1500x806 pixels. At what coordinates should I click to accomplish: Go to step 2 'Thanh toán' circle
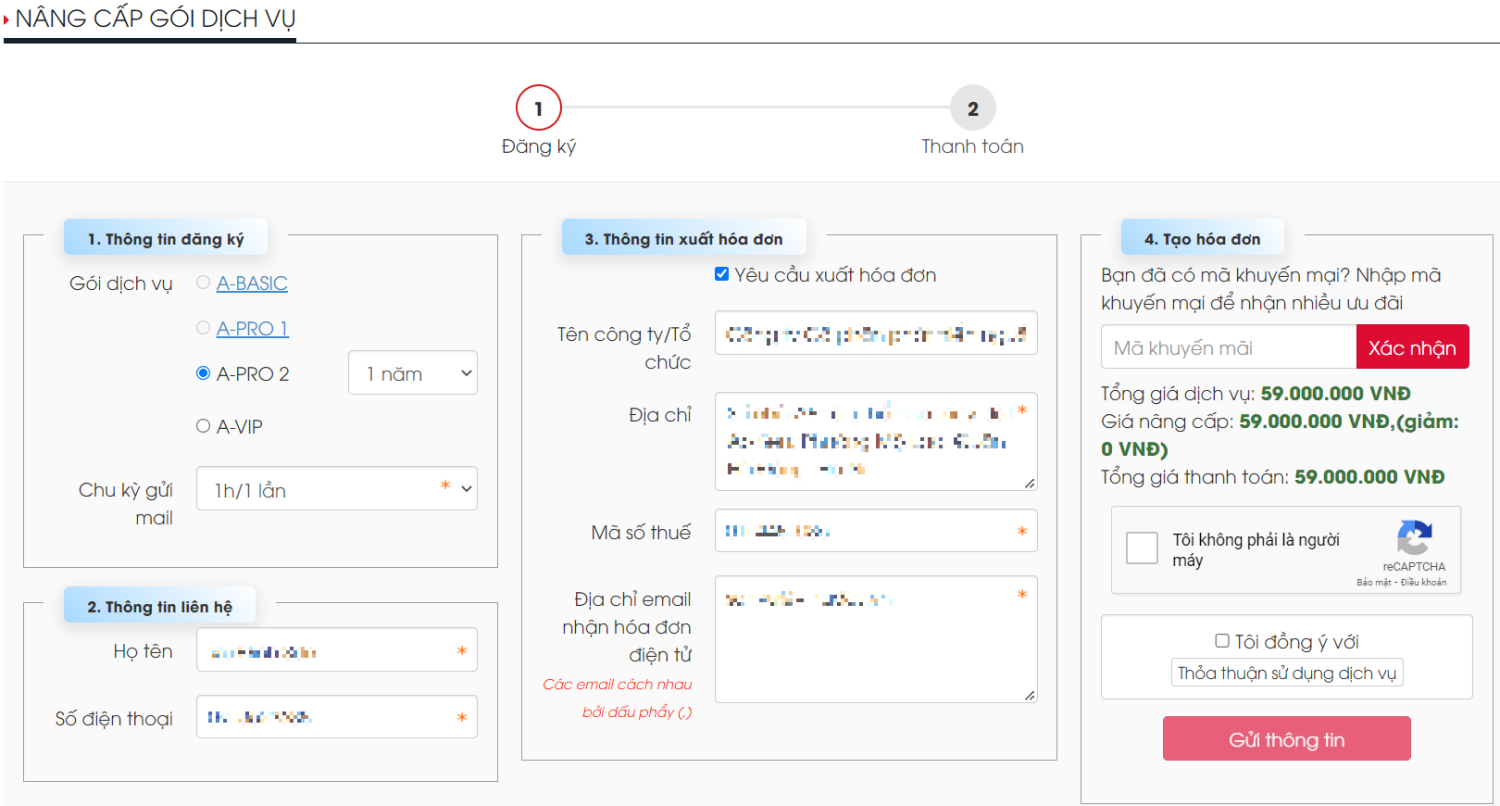pyautogui.click(x=973, y=109)
